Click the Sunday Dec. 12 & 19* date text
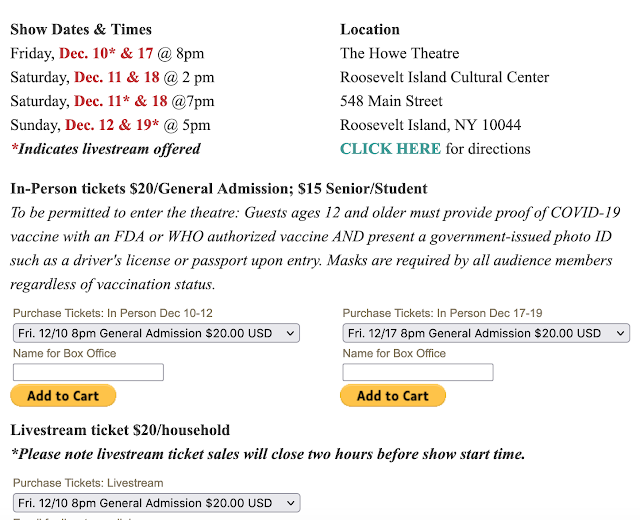The height and width of the screenshot is (520, 640). [114, 125]
